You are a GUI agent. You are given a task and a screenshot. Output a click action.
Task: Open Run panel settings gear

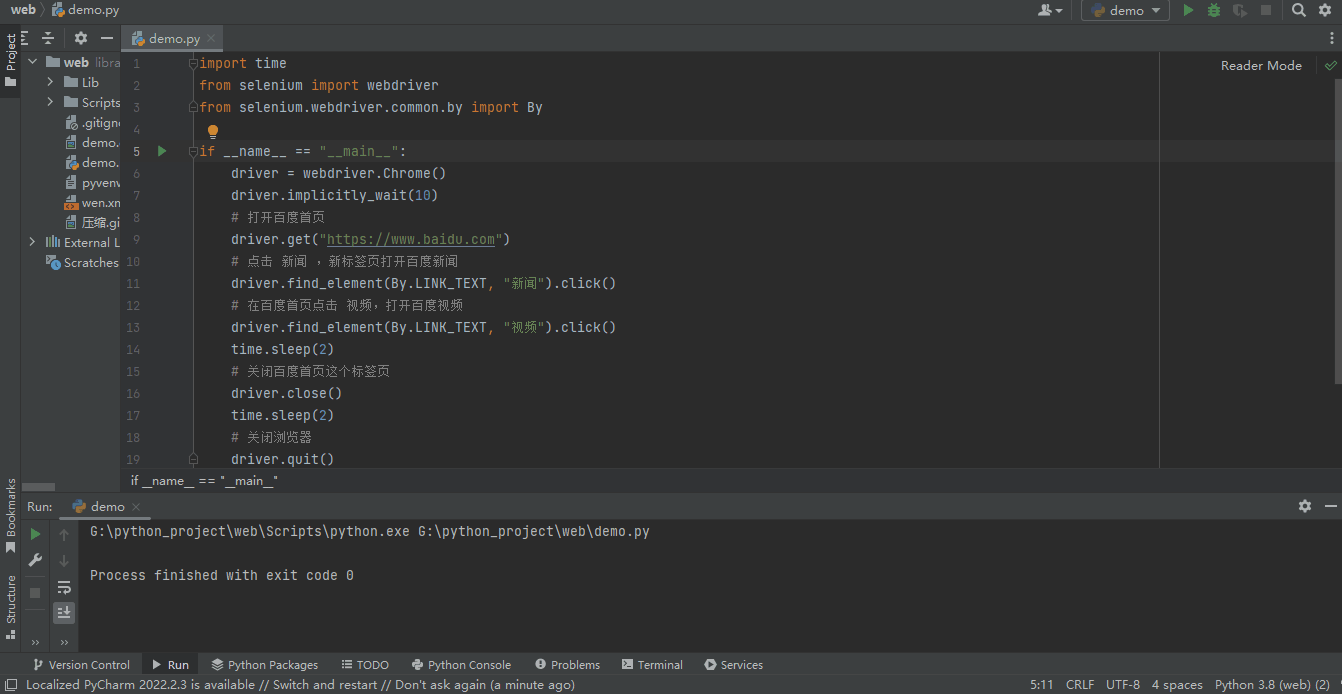(1304, 506)
